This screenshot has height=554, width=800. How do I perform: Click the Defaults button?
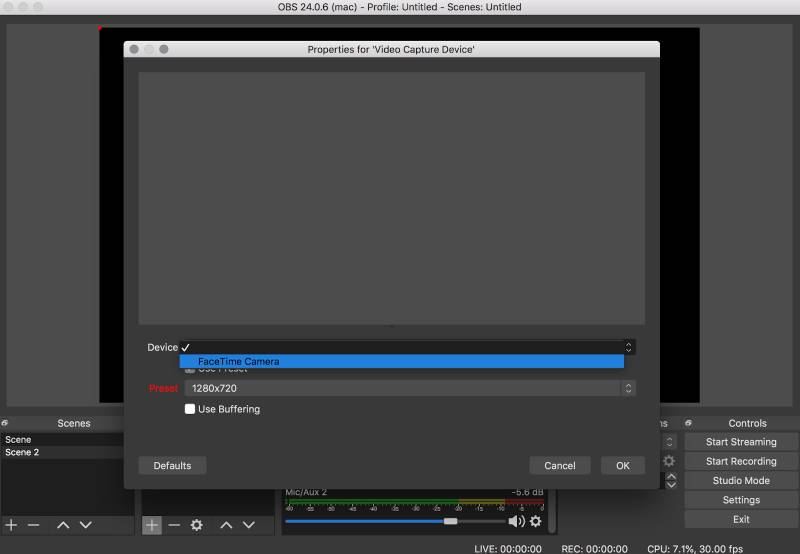pos(172,465)
